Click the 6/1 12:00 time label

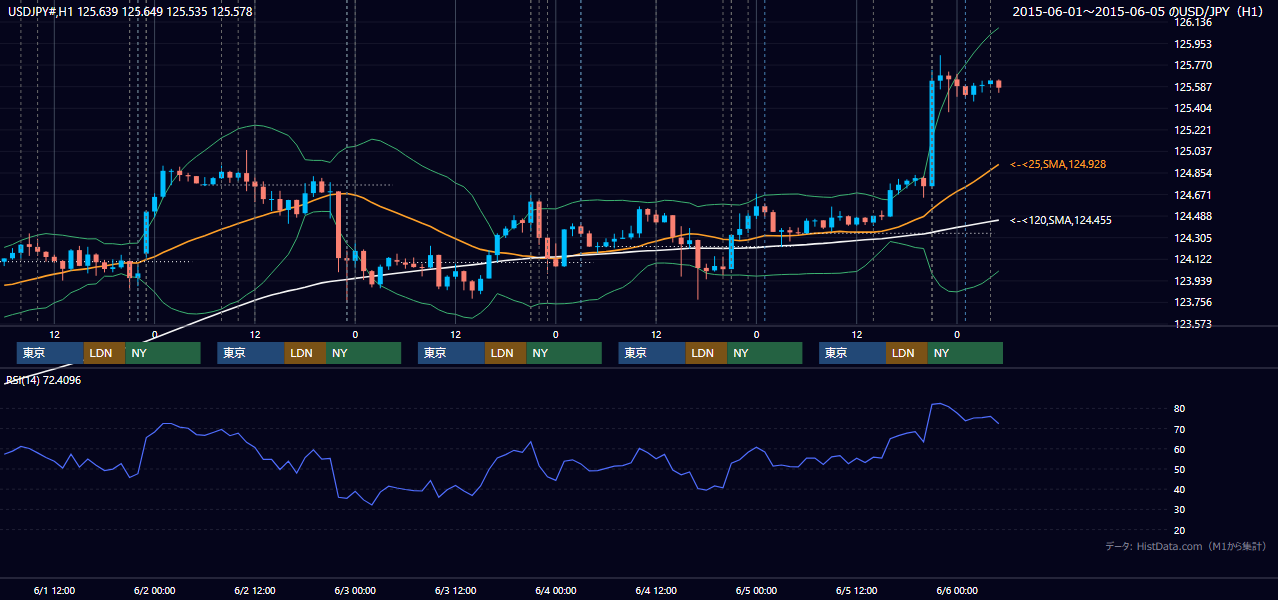coord(54,590)
